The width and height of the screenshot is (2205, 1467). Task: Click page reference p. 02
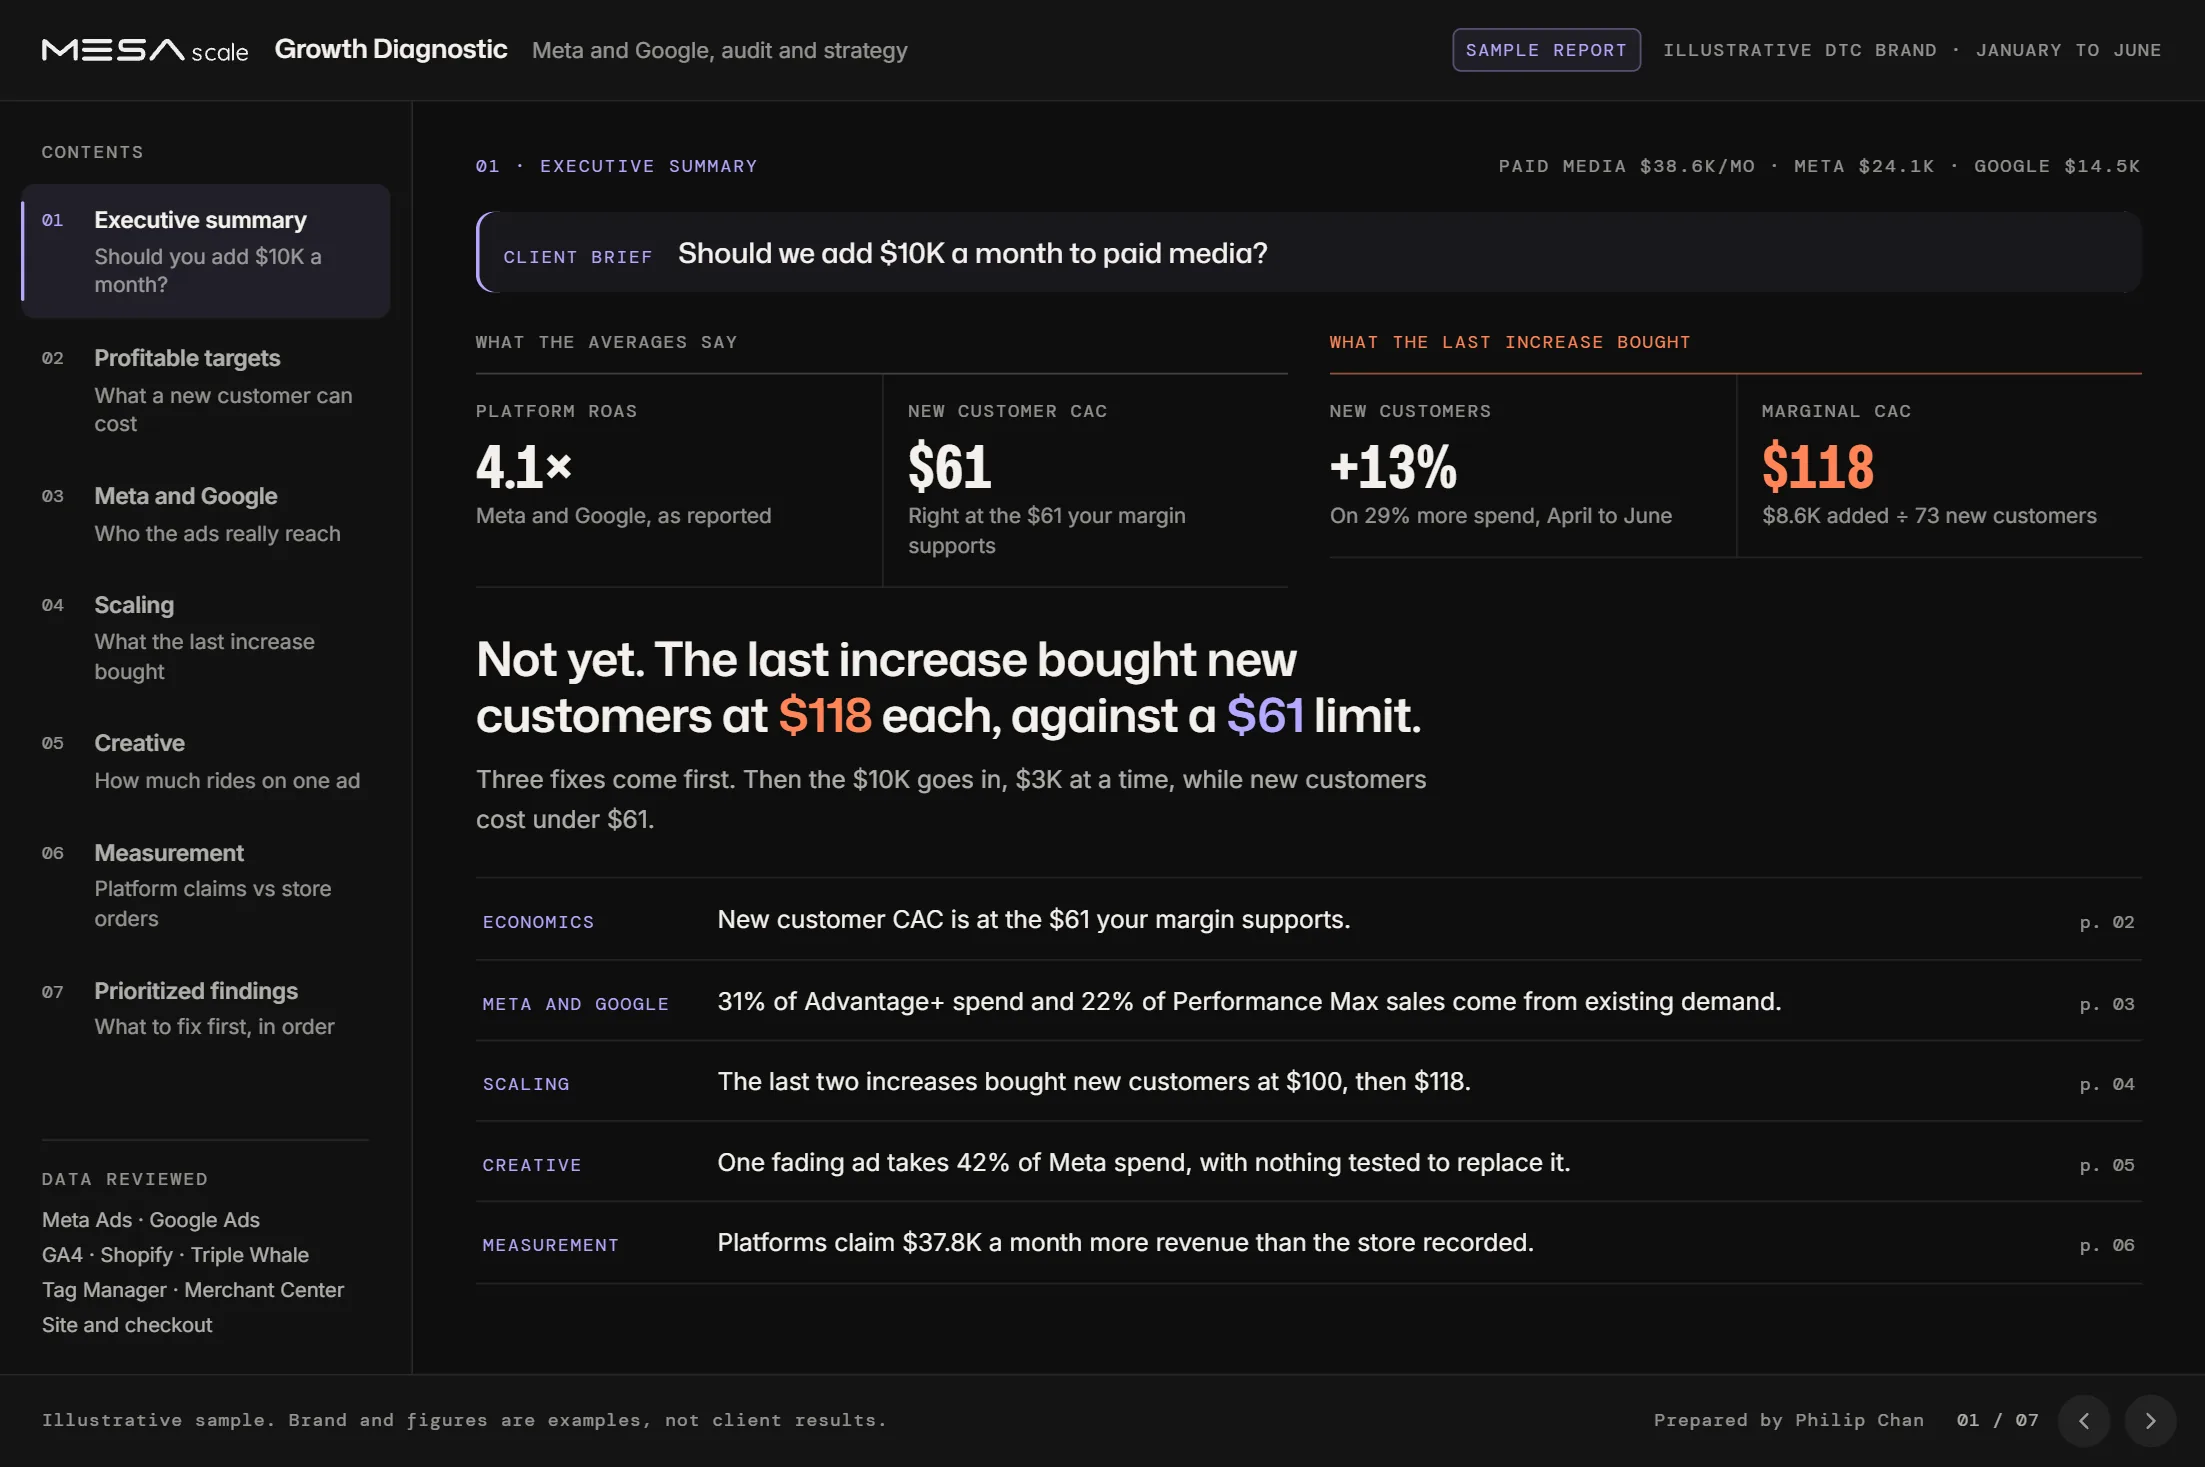(2107, 922)
